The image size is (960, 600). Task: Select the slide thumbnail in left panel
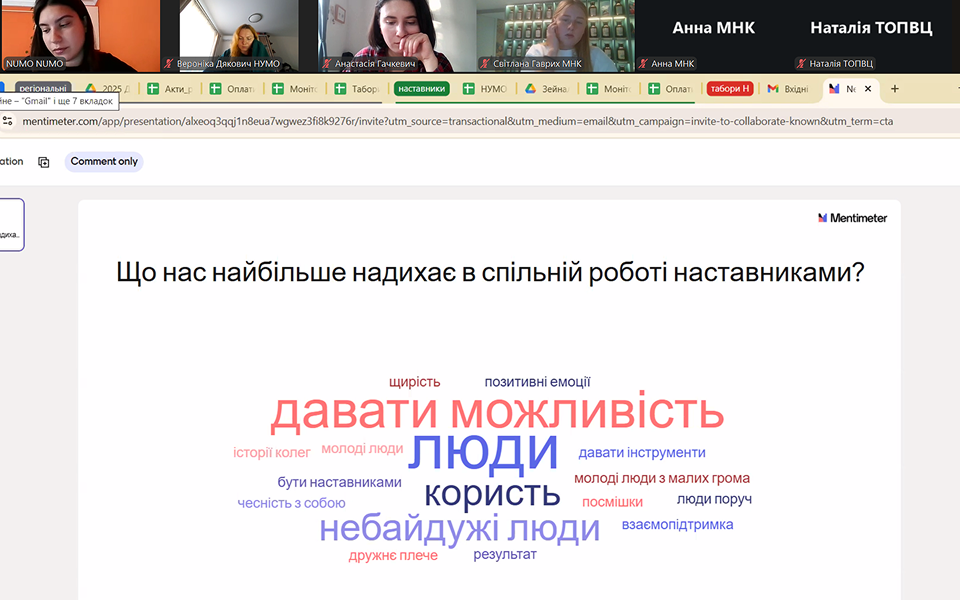tap(12, 225)
